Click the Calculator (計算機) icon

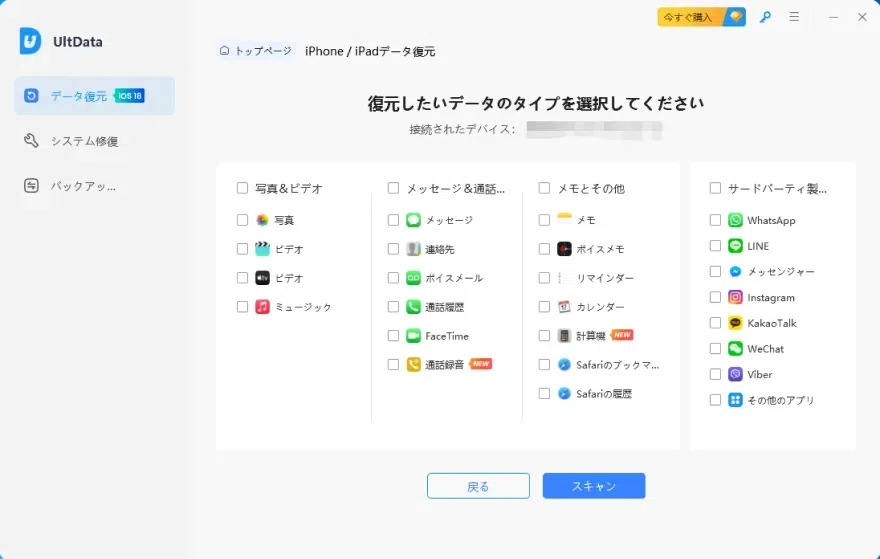click(564, 336)
